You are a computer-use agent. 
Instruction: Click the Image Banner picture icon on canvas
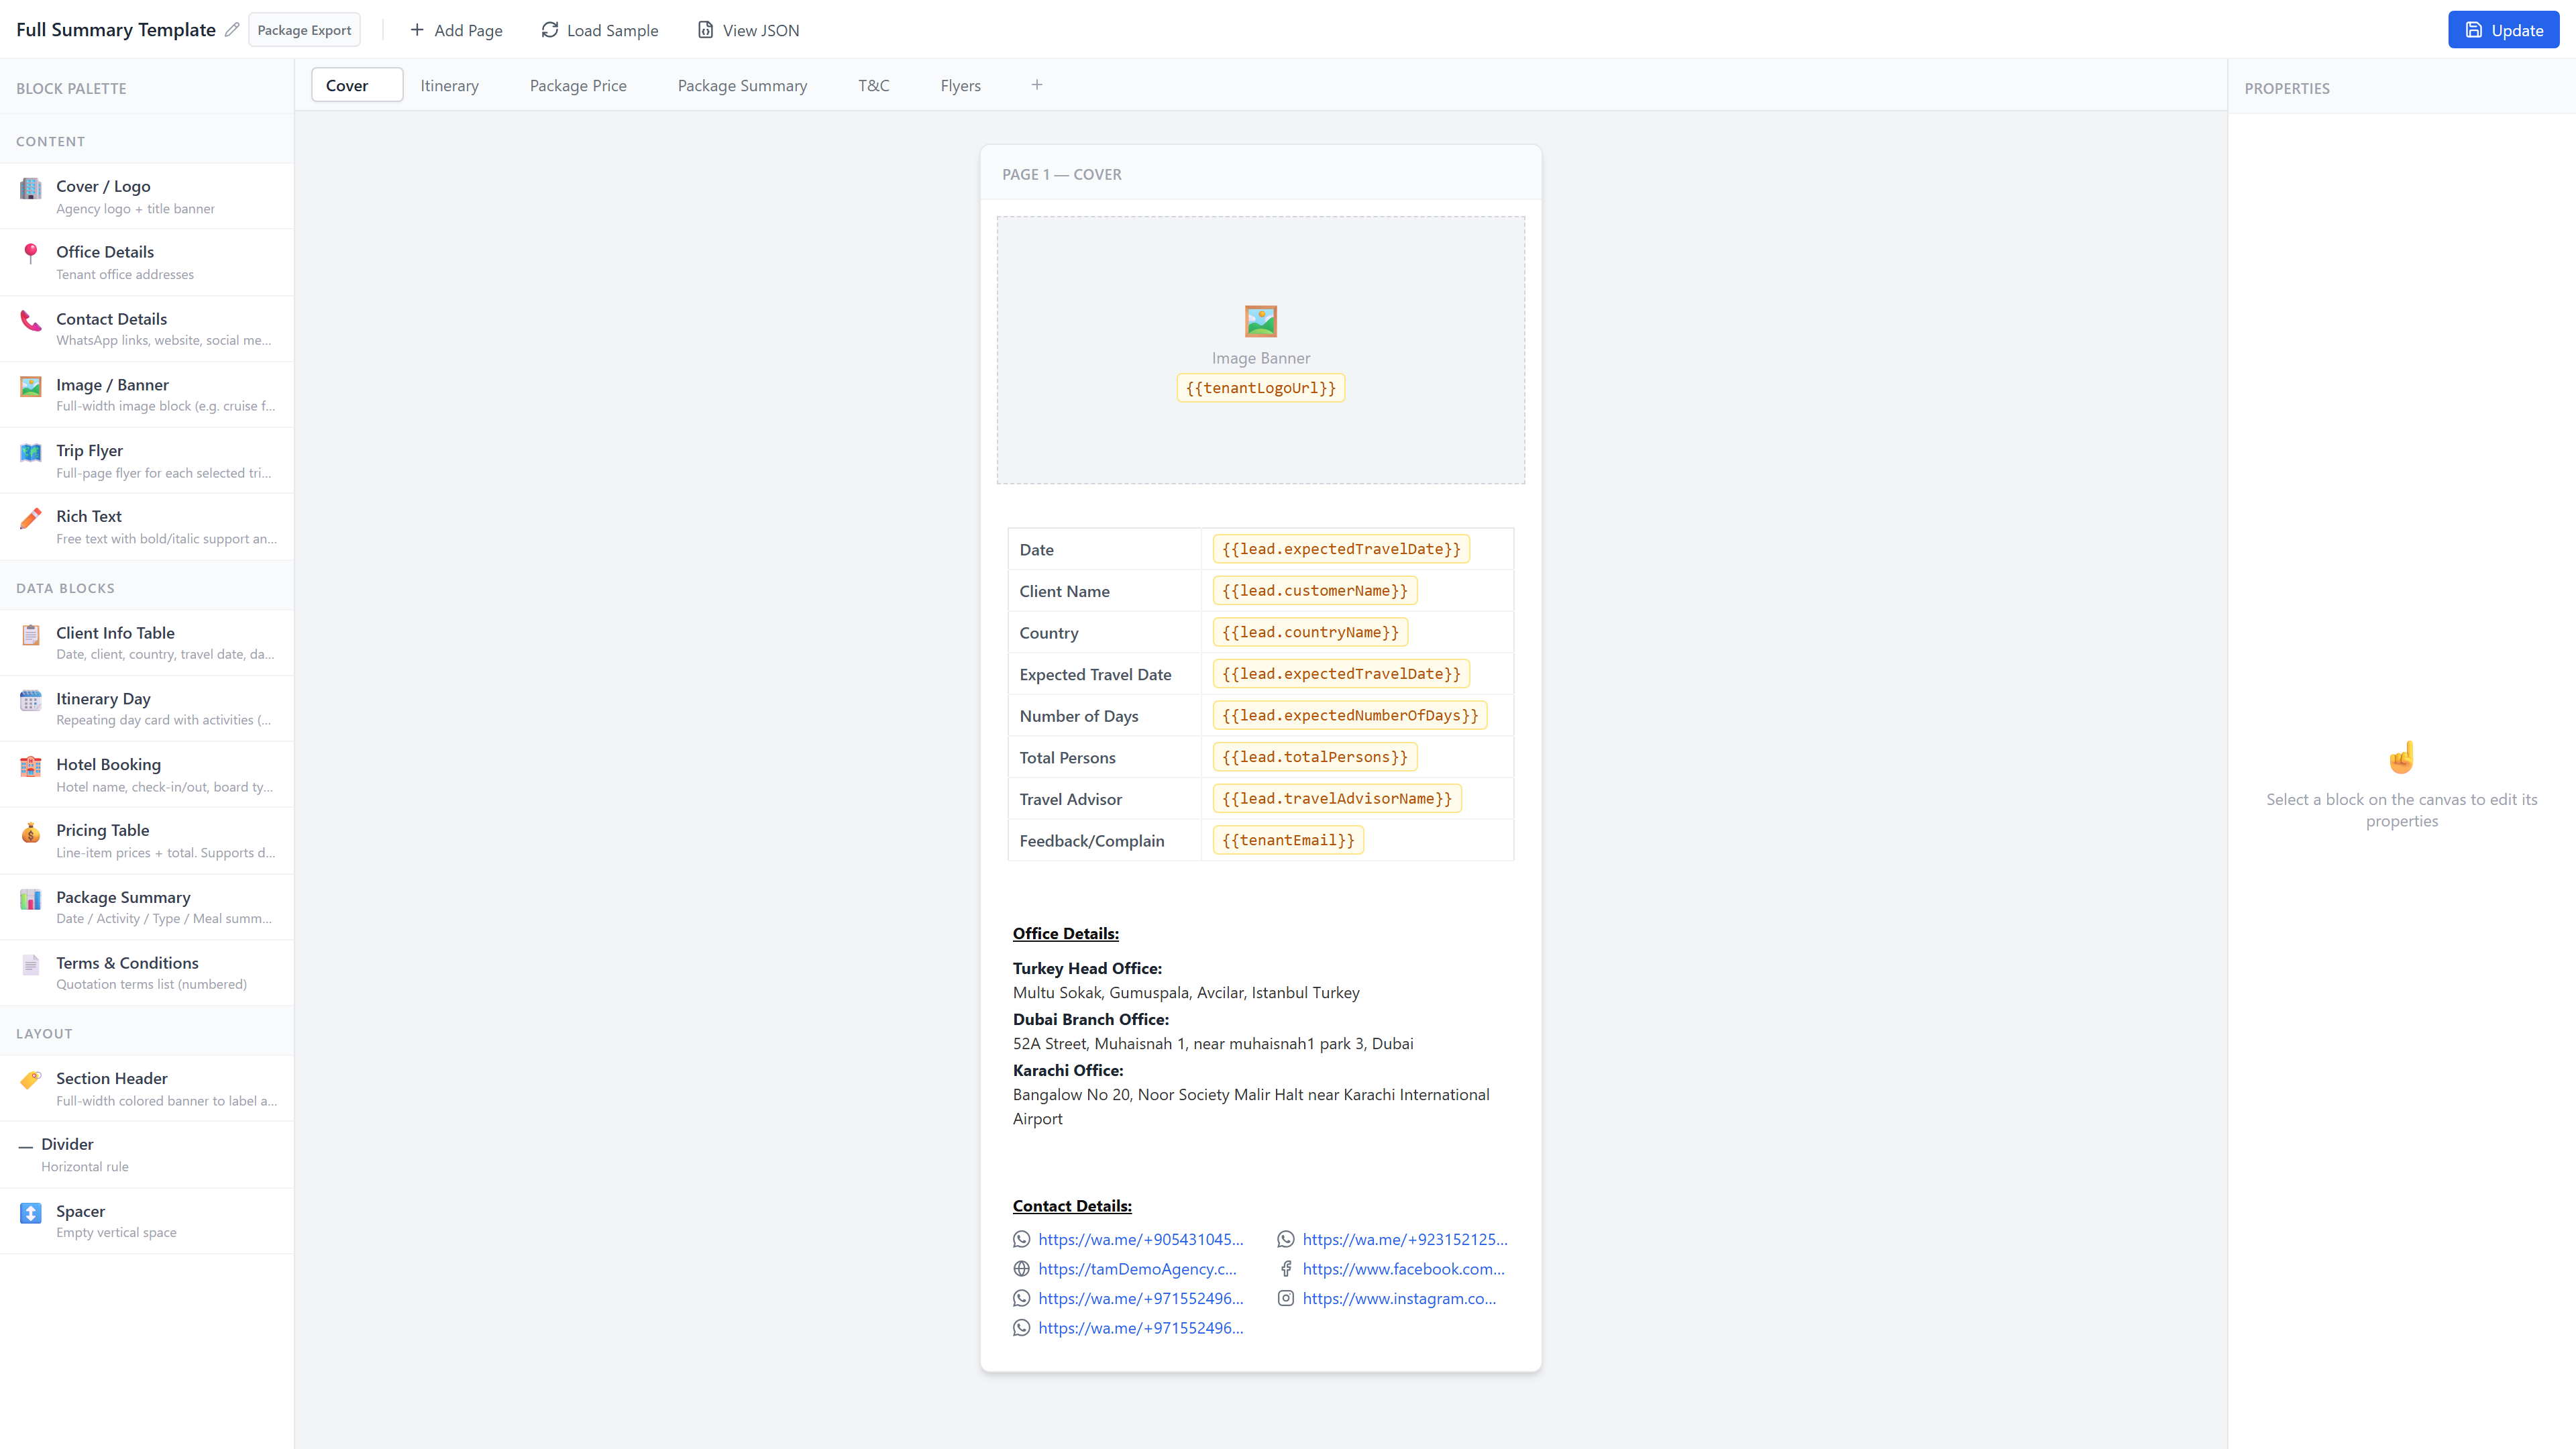pos(1261,321)
